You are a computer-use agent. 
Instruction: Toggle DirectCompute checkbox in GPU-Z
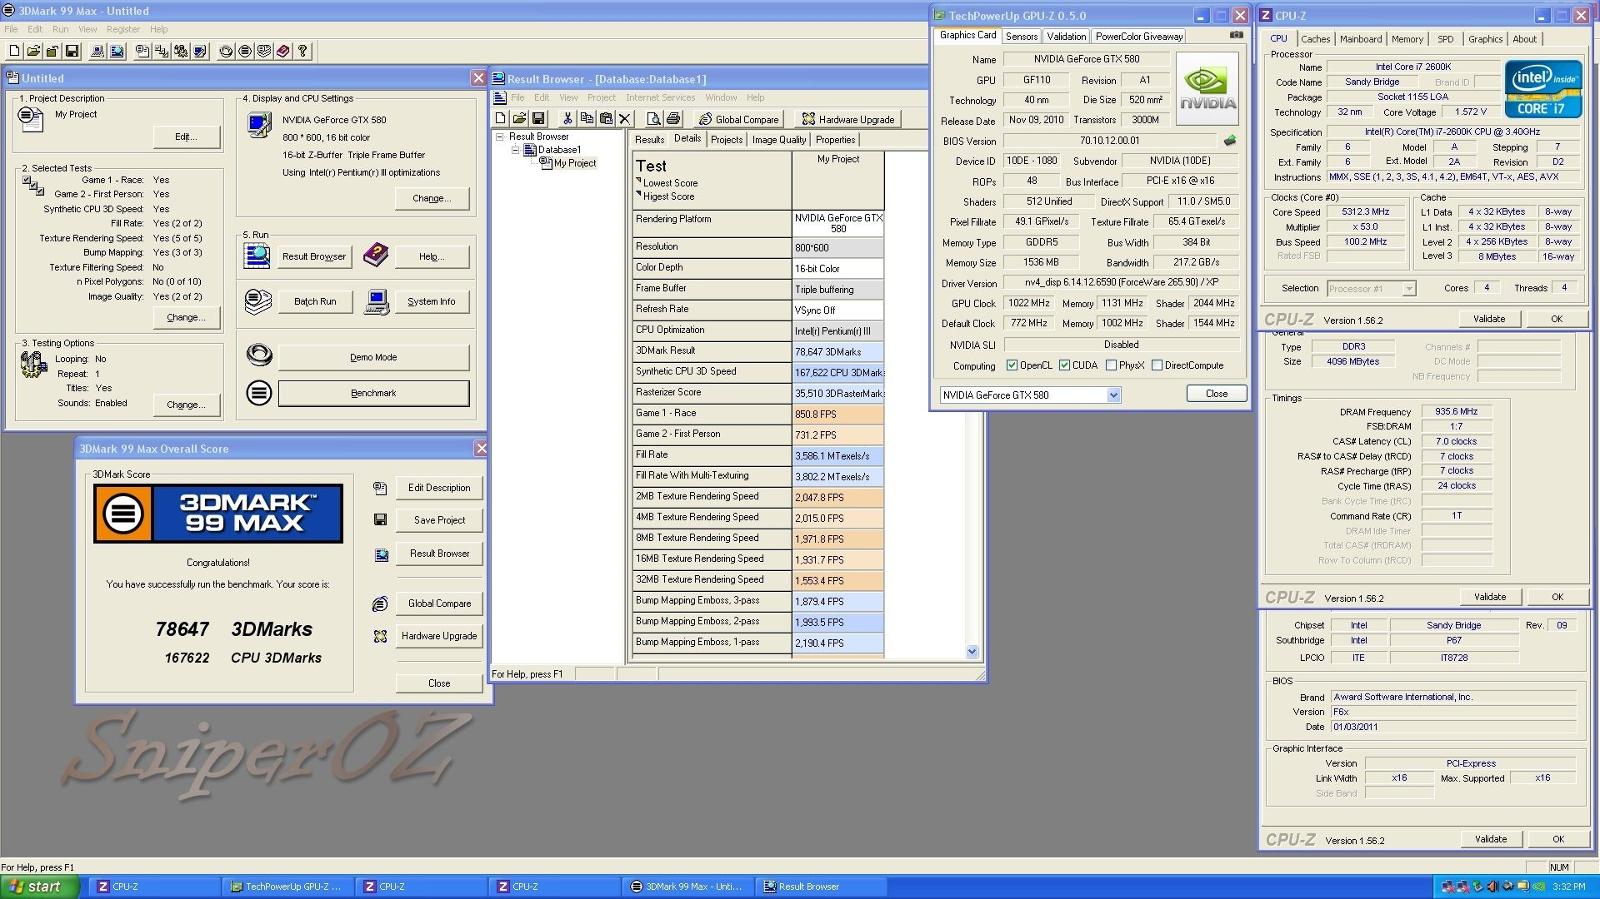1157,365
